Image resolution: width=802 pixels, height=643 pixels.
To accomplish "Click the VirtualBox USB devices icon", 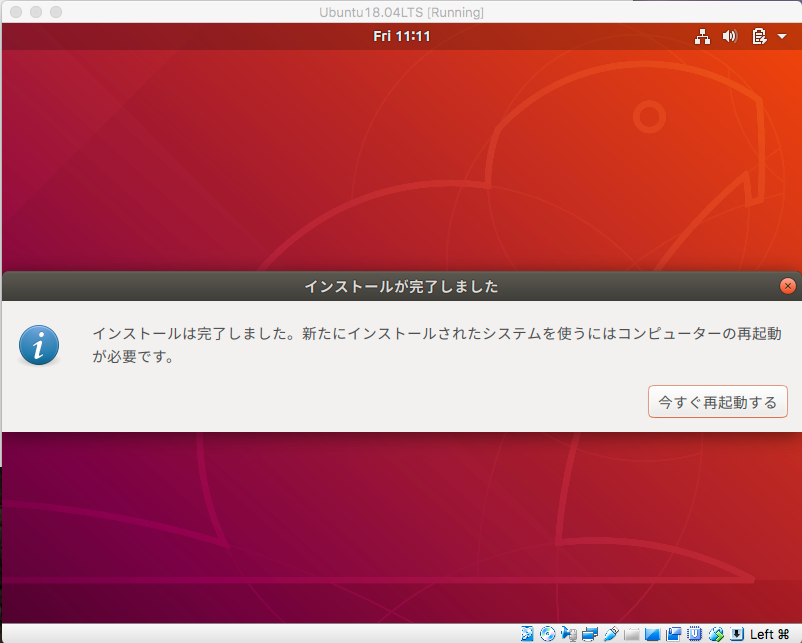I will click(611, 634).
